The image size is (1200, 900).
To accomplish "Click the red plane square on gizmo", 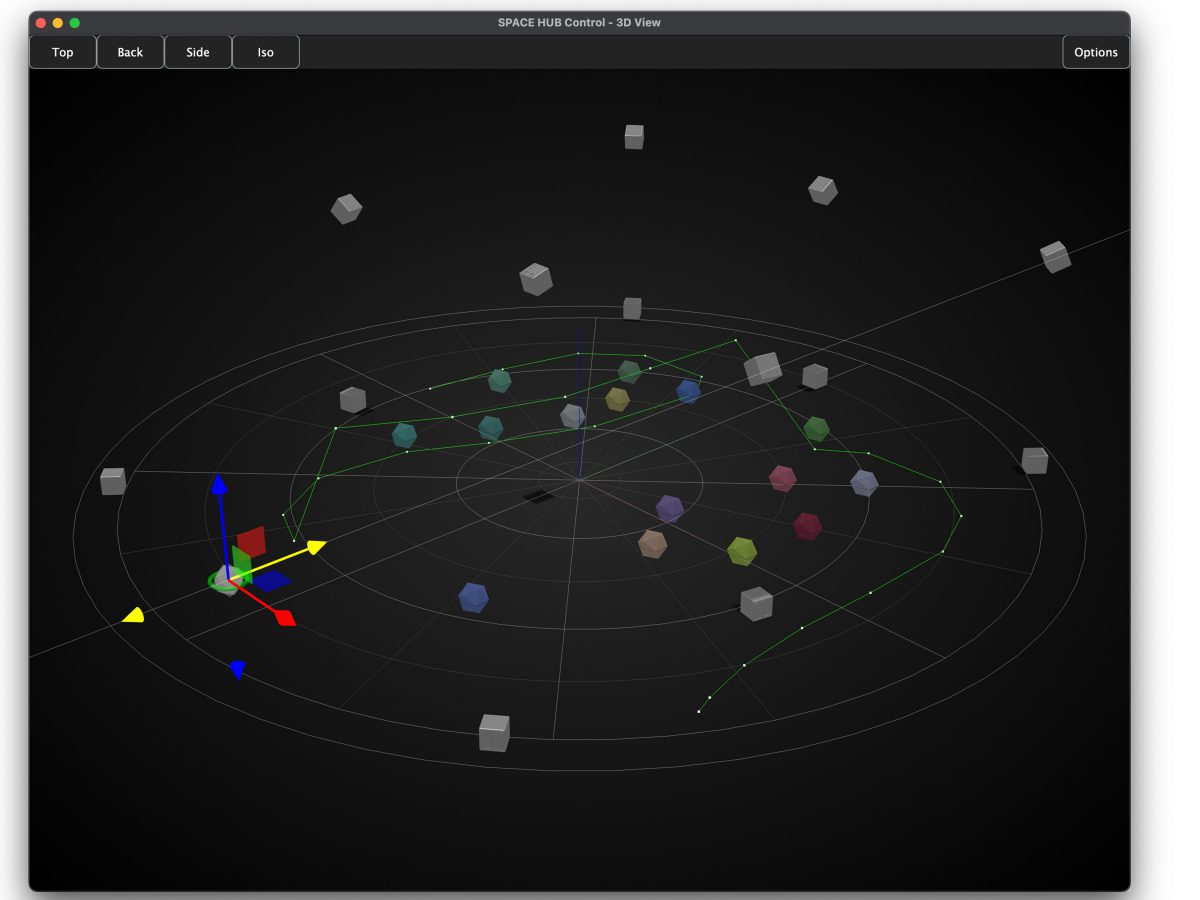I will point(252,541).
